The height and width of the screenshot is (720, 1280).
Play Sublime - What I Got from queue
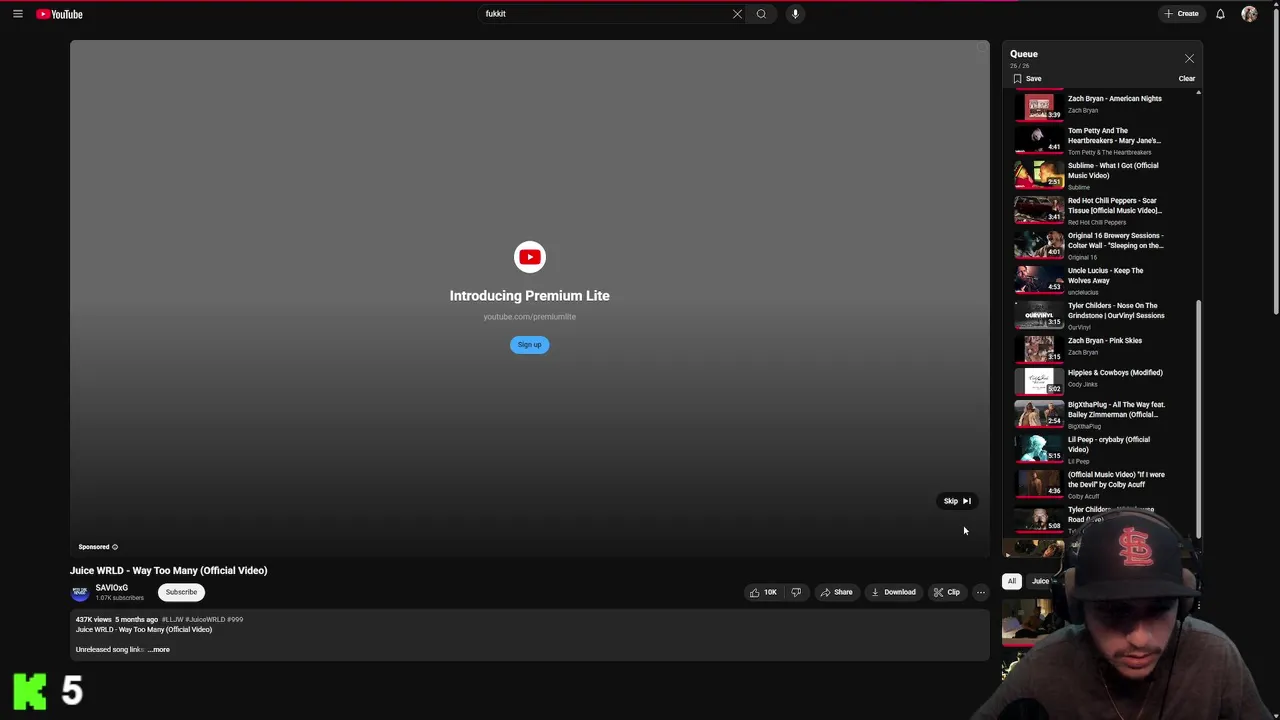pos(1103,175)
